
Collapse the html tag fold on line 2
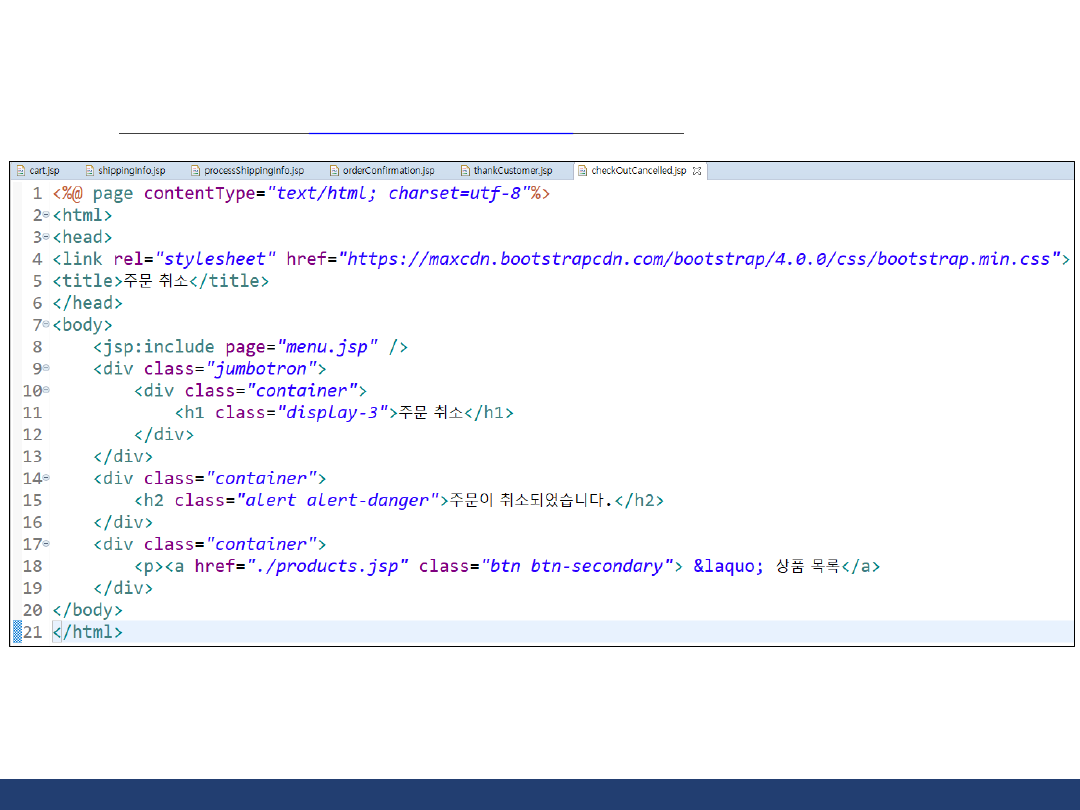tap(46, 216)
